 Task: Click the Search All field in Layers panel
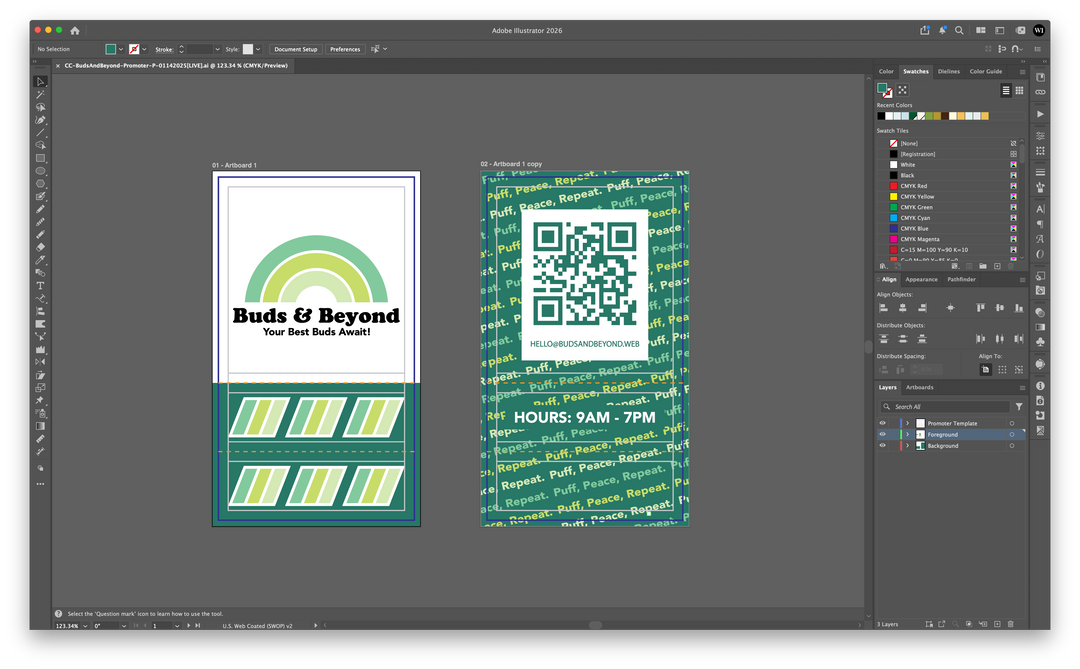945,406
